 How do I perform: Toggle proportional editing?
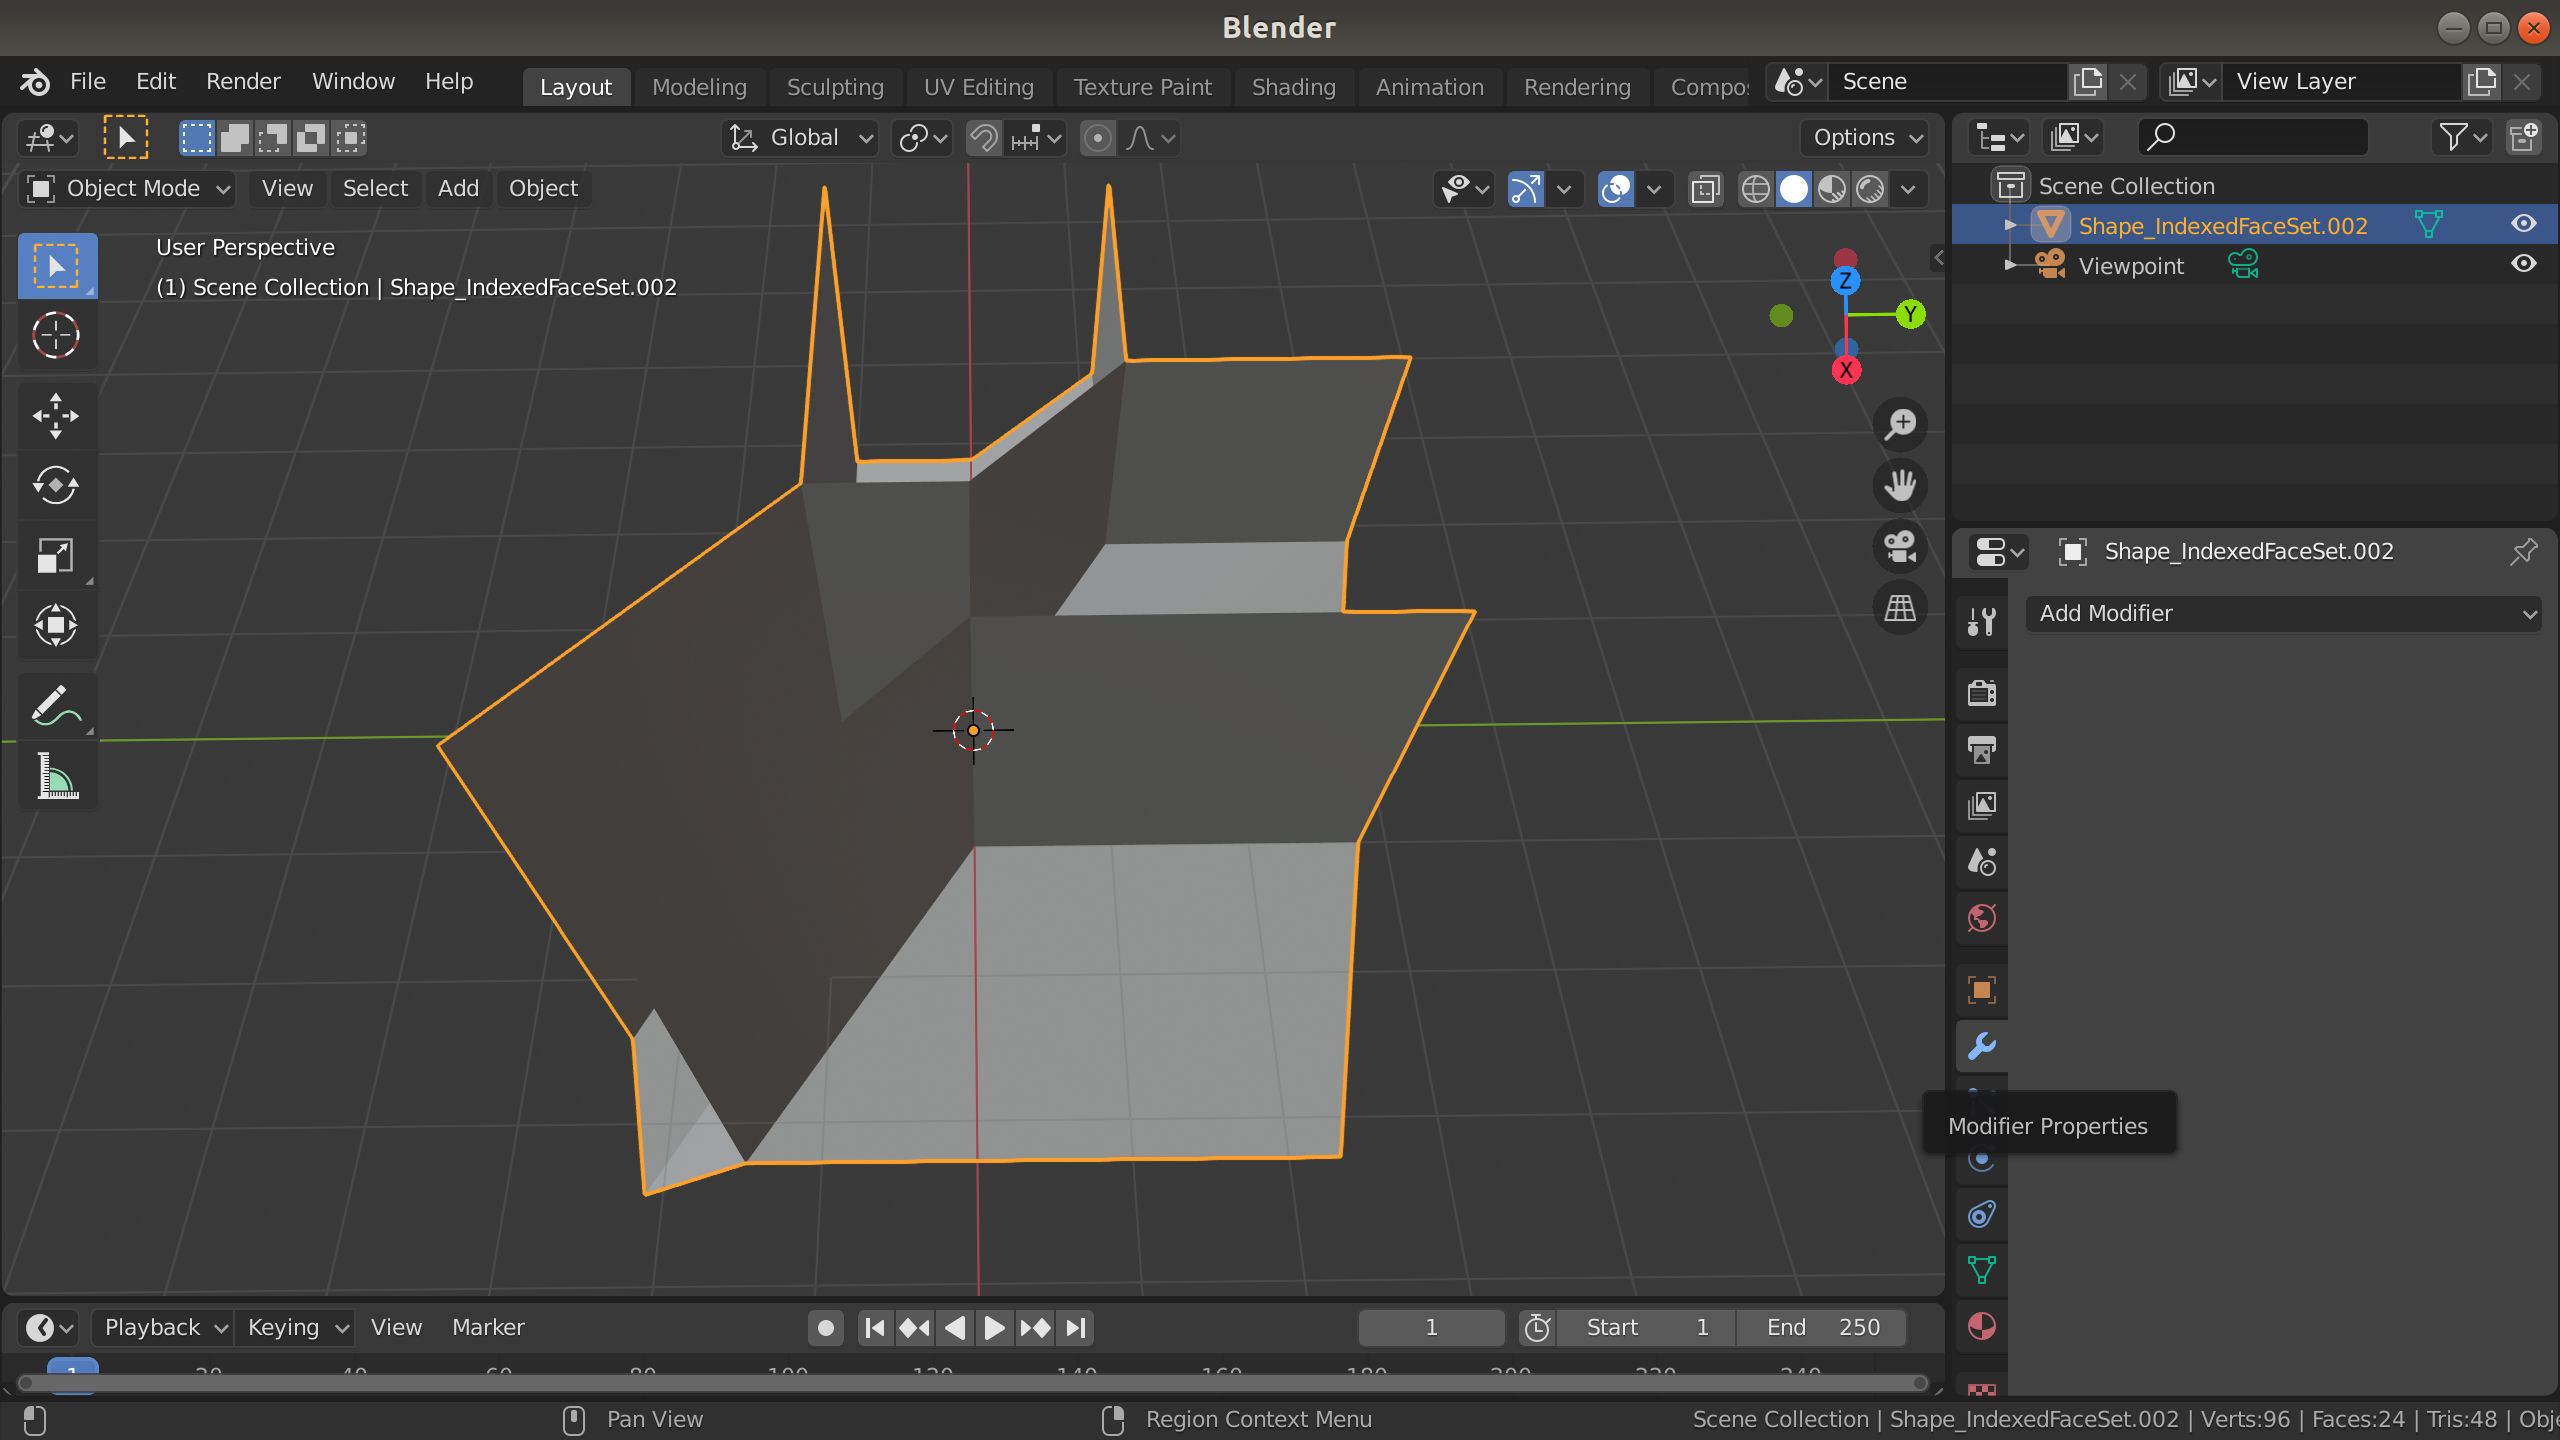click(1098, 138)
